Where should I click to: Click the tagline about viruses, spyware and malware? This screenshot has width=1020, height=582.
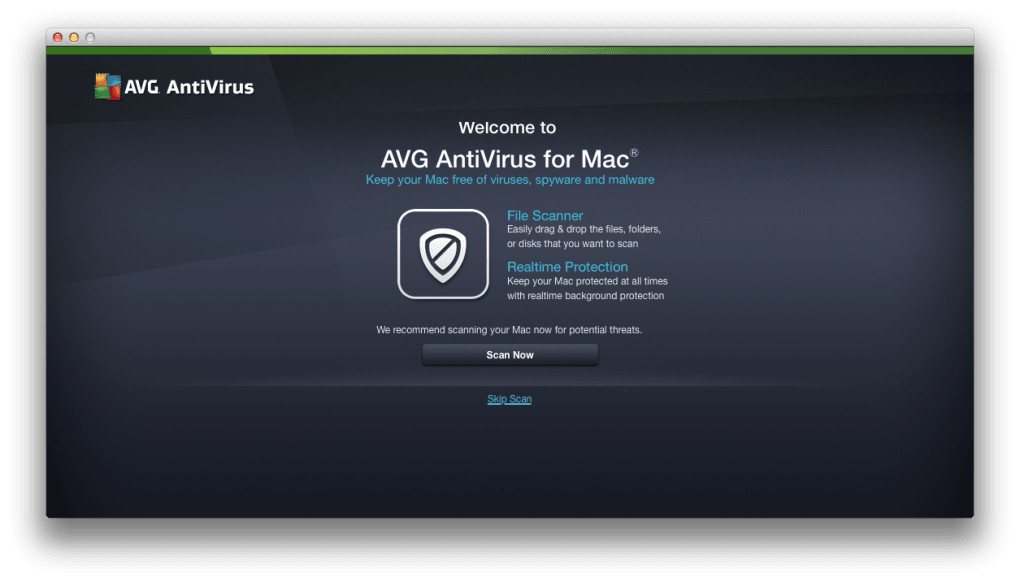(509, 179)
